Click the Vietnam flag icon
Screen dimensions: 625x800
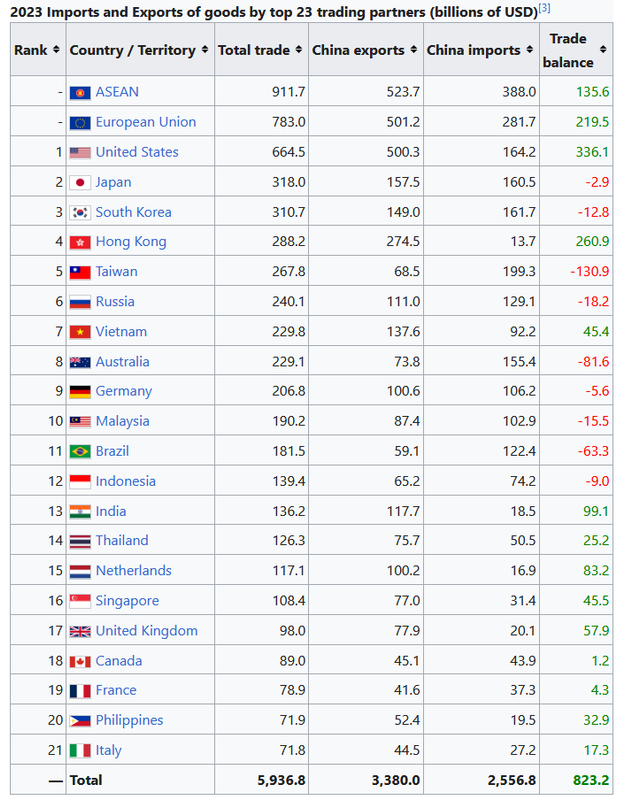tap(80, 332)
